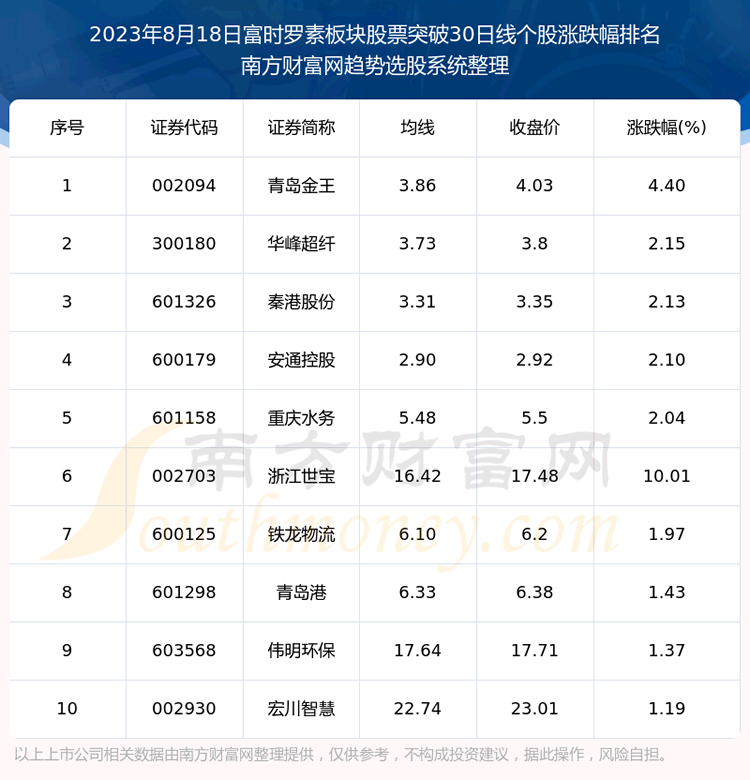Select stock code 603568

(x=184, y=651)
